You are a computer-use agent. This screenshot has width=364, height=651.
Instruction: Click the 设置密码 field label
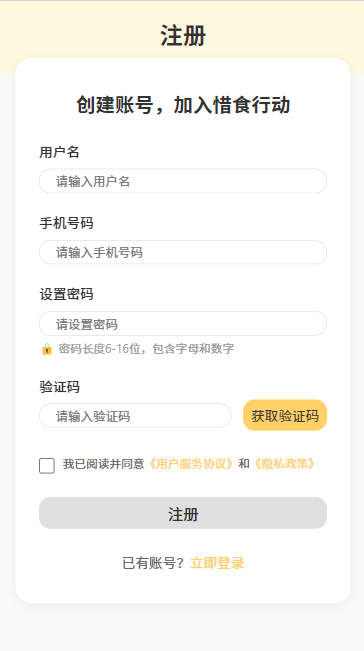point(66,294)
